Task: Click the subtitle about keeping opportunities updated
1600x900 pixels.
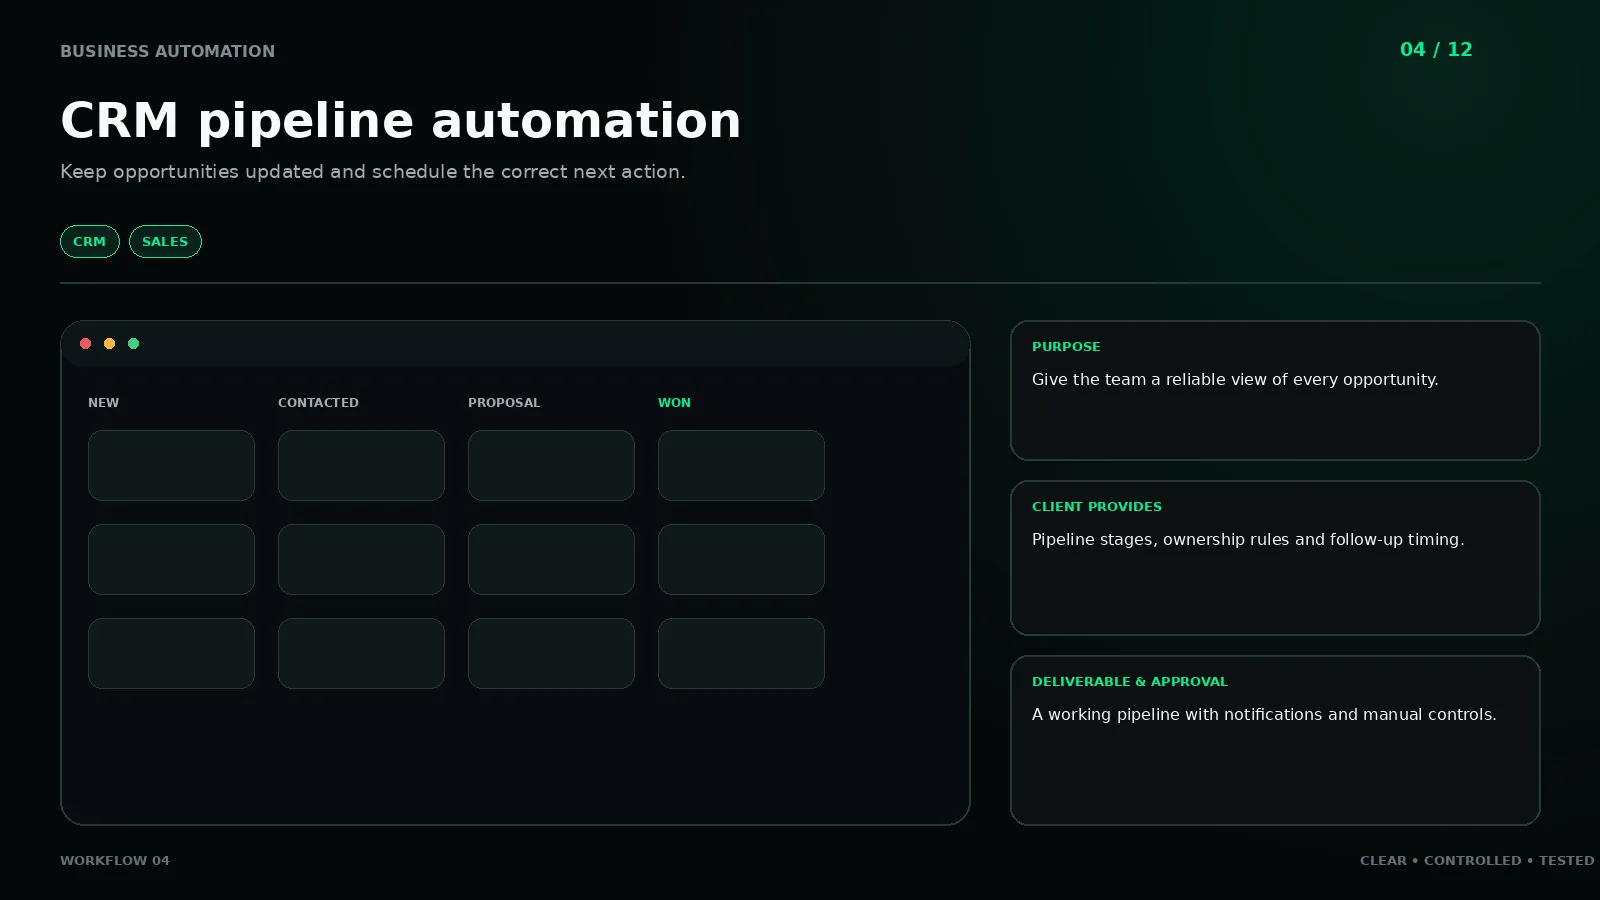Action: pos(372,171)
